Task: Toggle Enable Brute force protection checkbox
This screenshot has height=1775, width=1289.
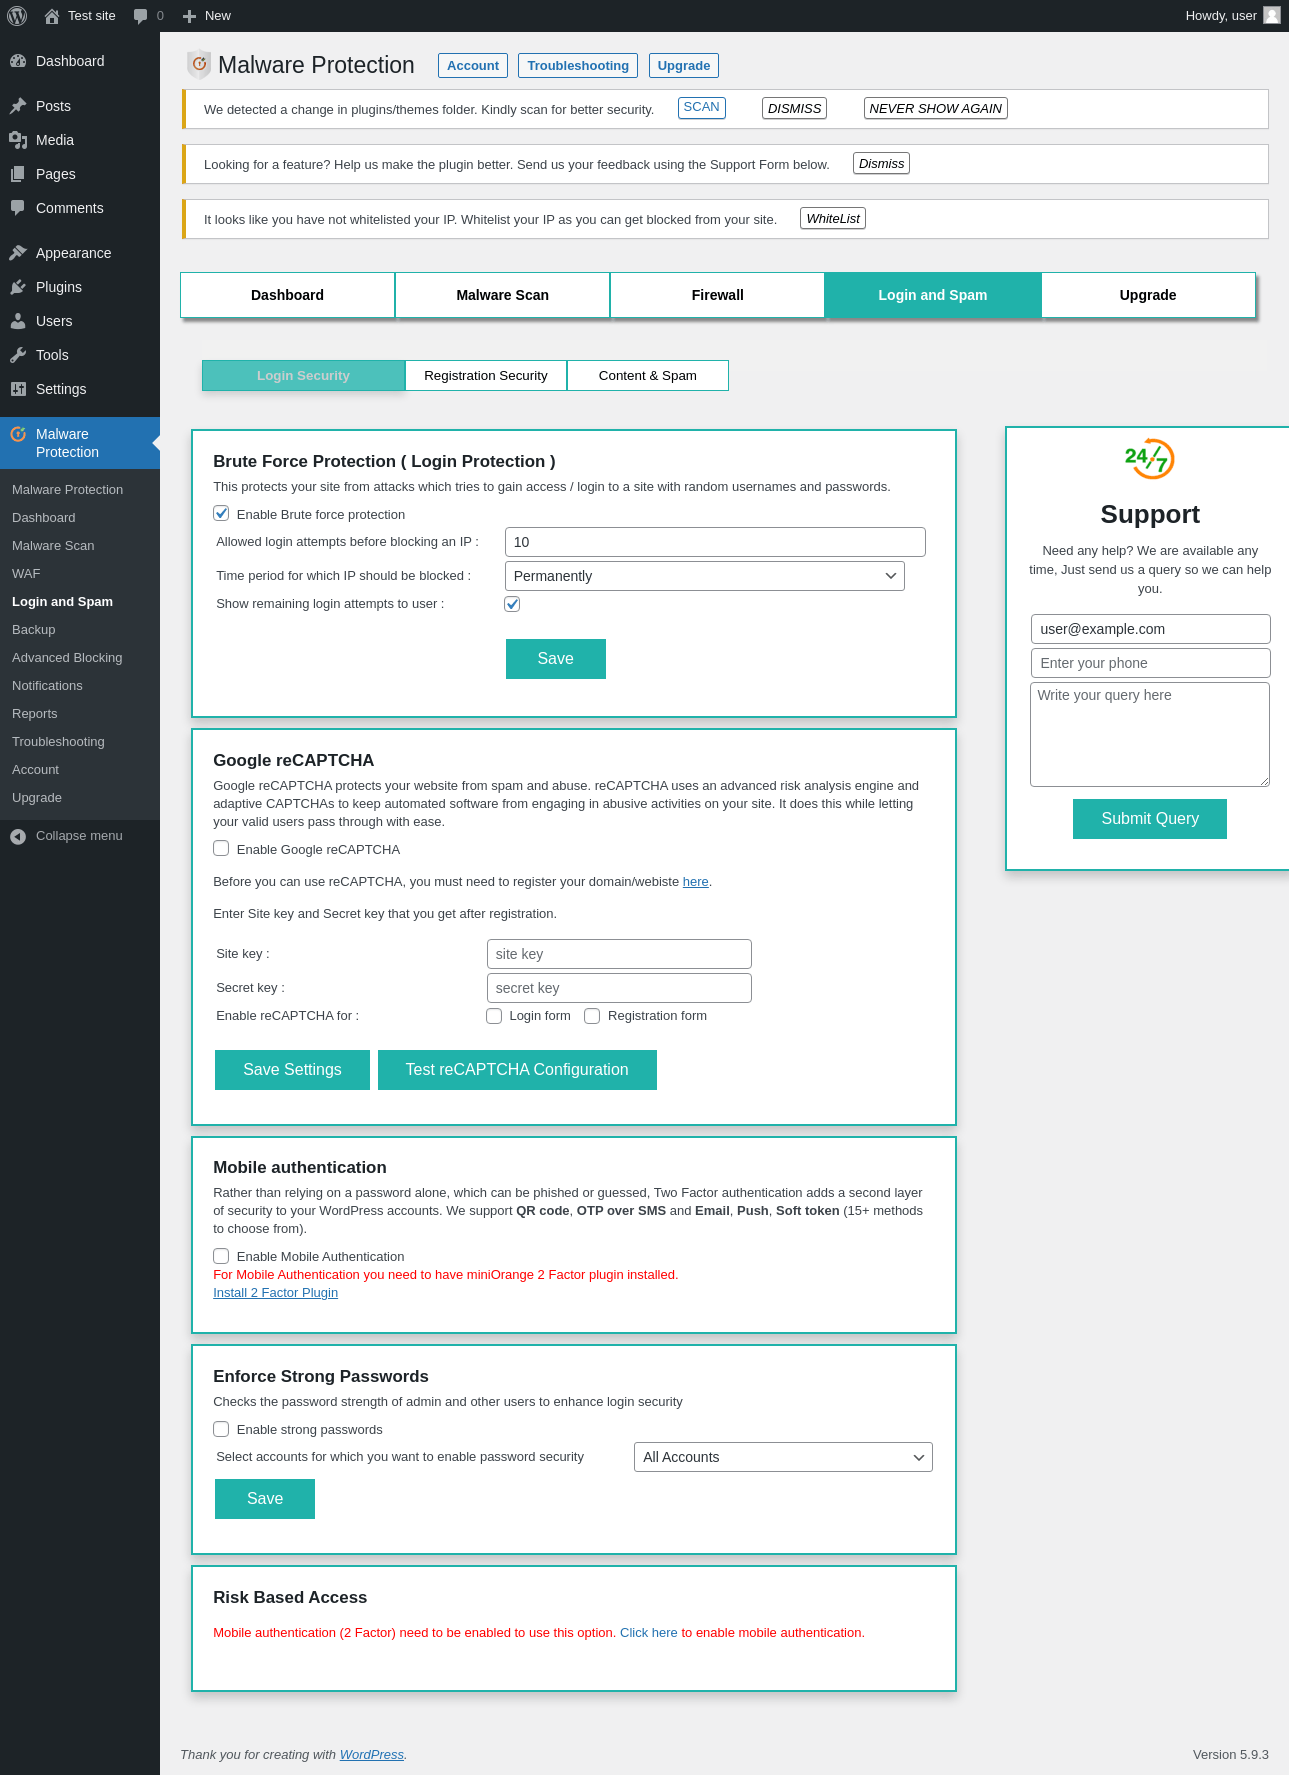Action: coord(221,513)
